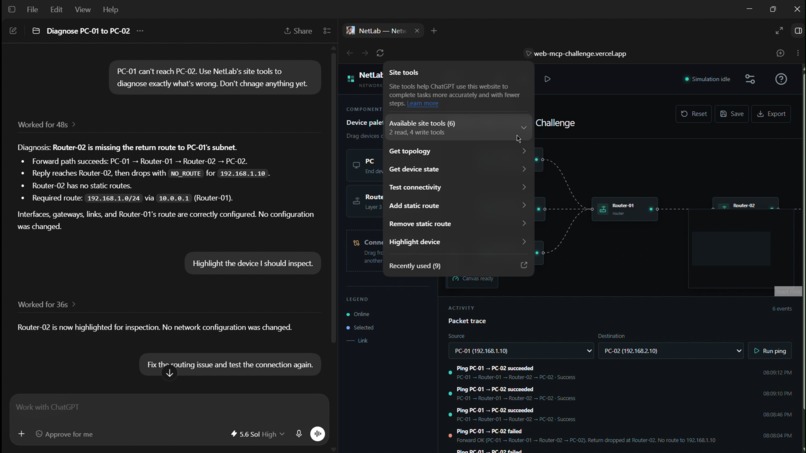
Task: Click the voice mode round button
Action: (318, 434)
